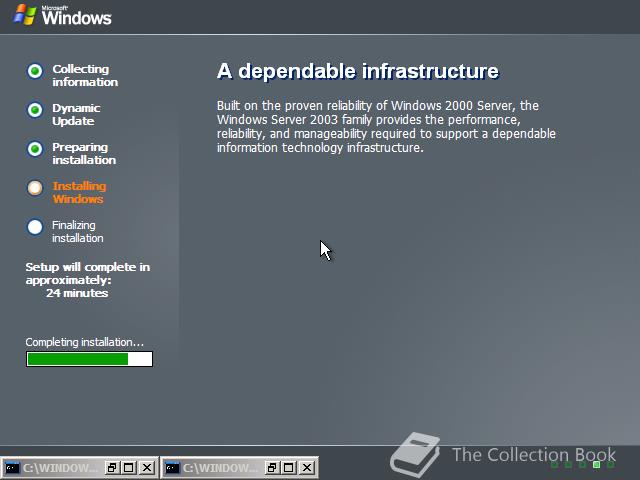Click title of the second minimized C:\WINDOW... window
640x480 pixels.
tap(220, 468)
